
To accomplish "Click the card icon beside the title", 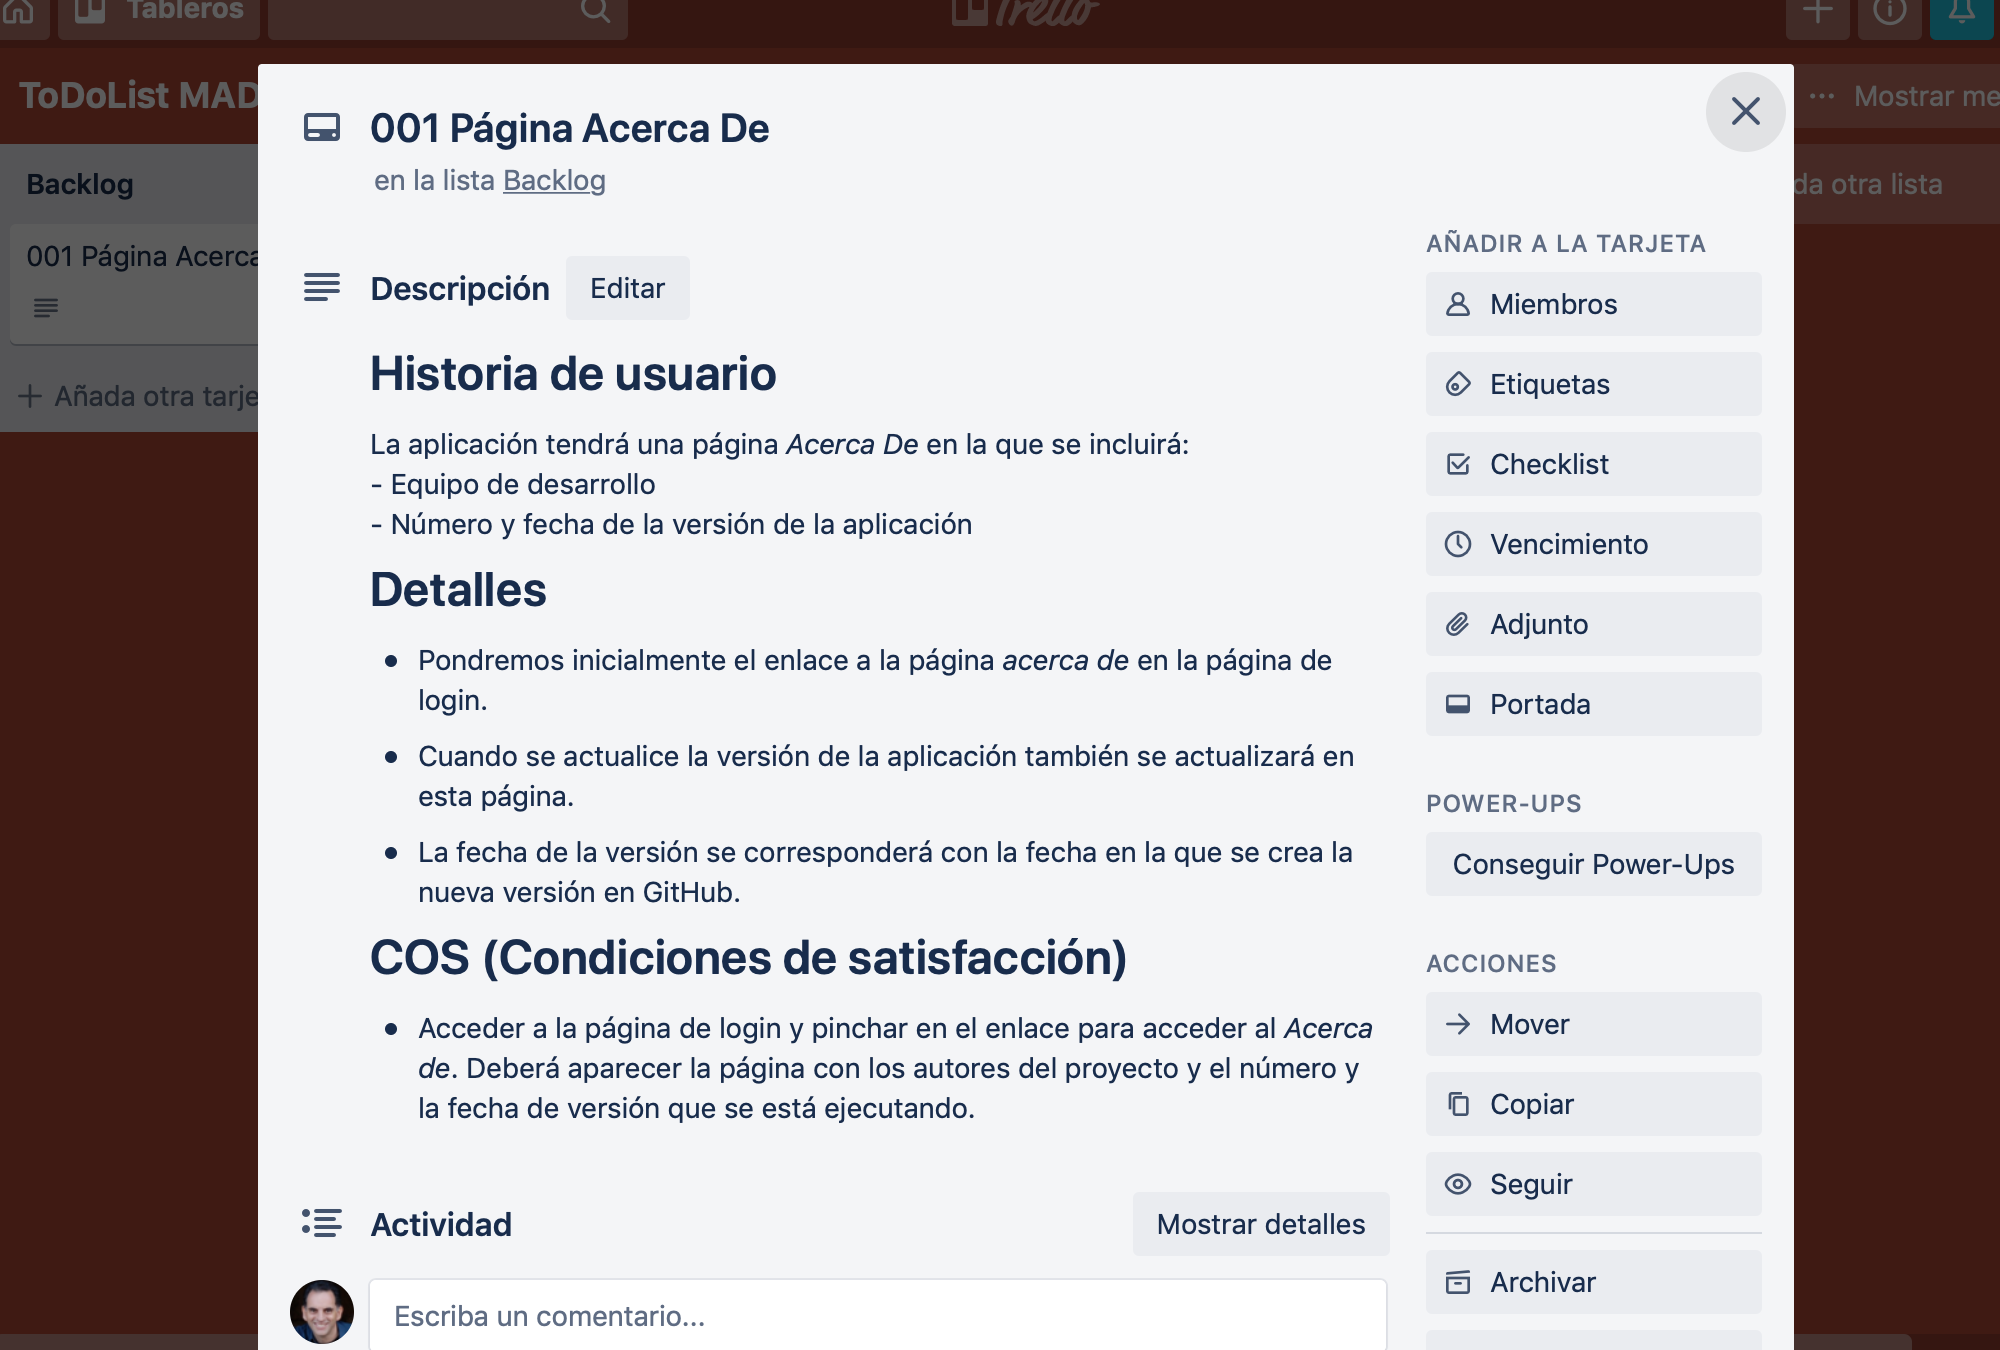I will click(x=322, y=128).
